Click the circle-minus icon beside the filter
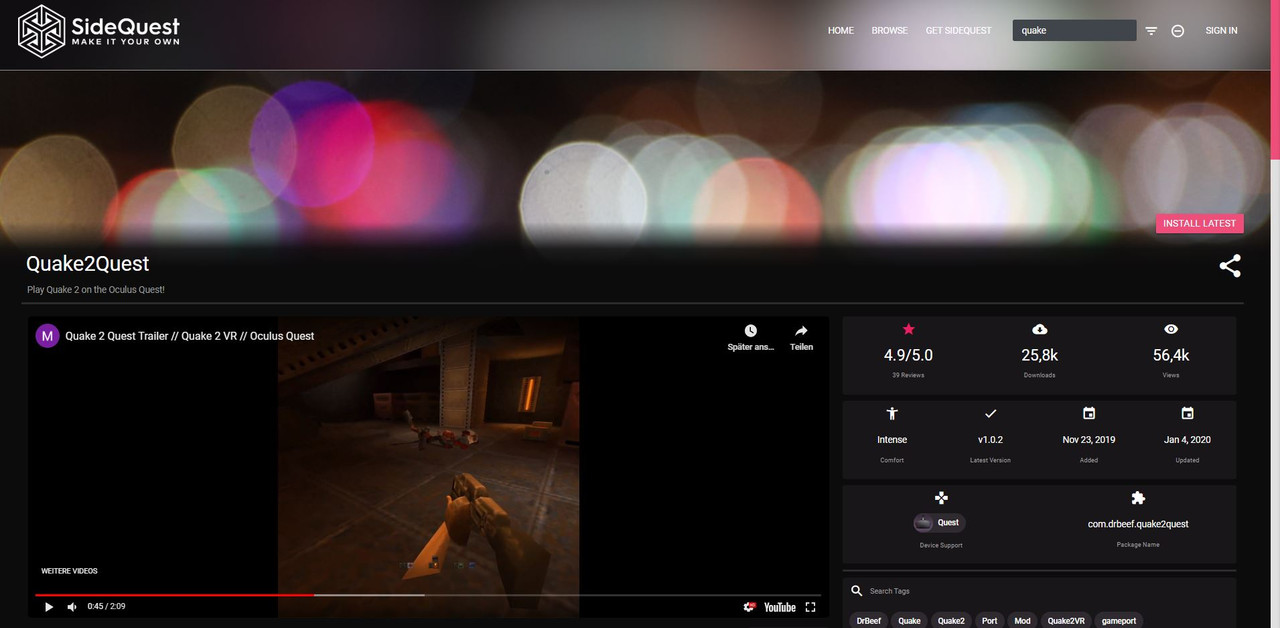Viewport: 1280px width, 628px height. click(x=1178, y=31)
